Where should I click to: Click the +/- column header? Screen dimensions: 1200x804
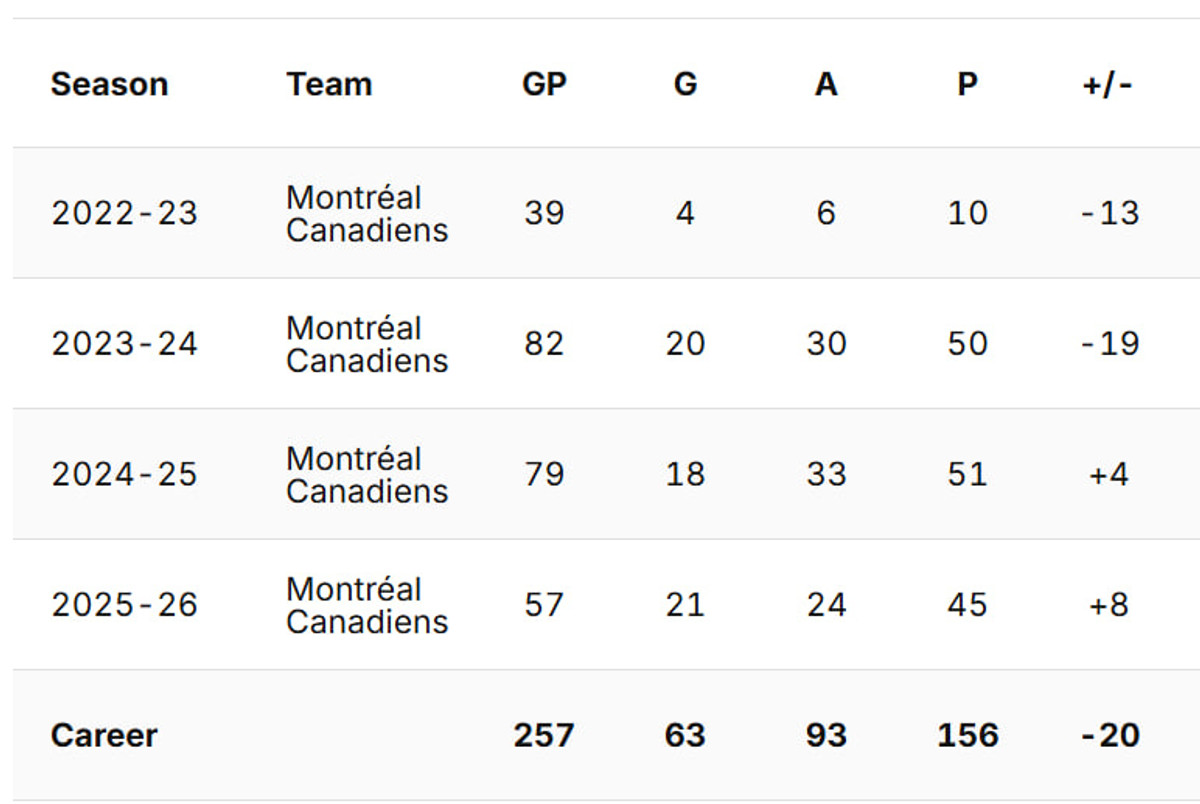1107,84
